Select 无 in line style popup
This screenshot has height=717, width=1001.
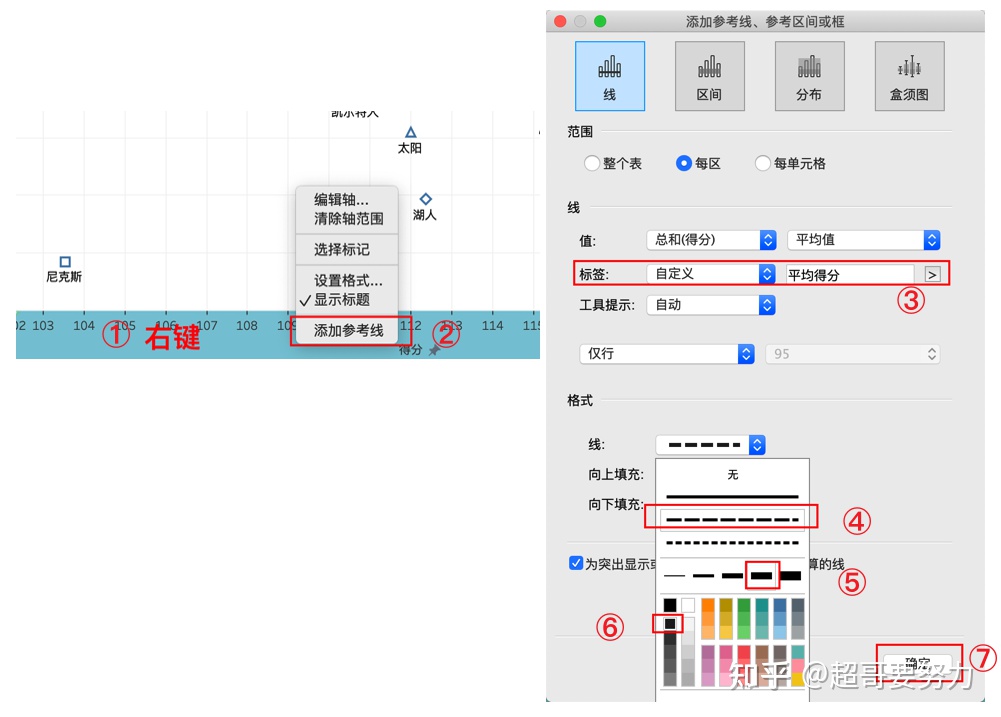pyautogui.click(x=732, y=474)
